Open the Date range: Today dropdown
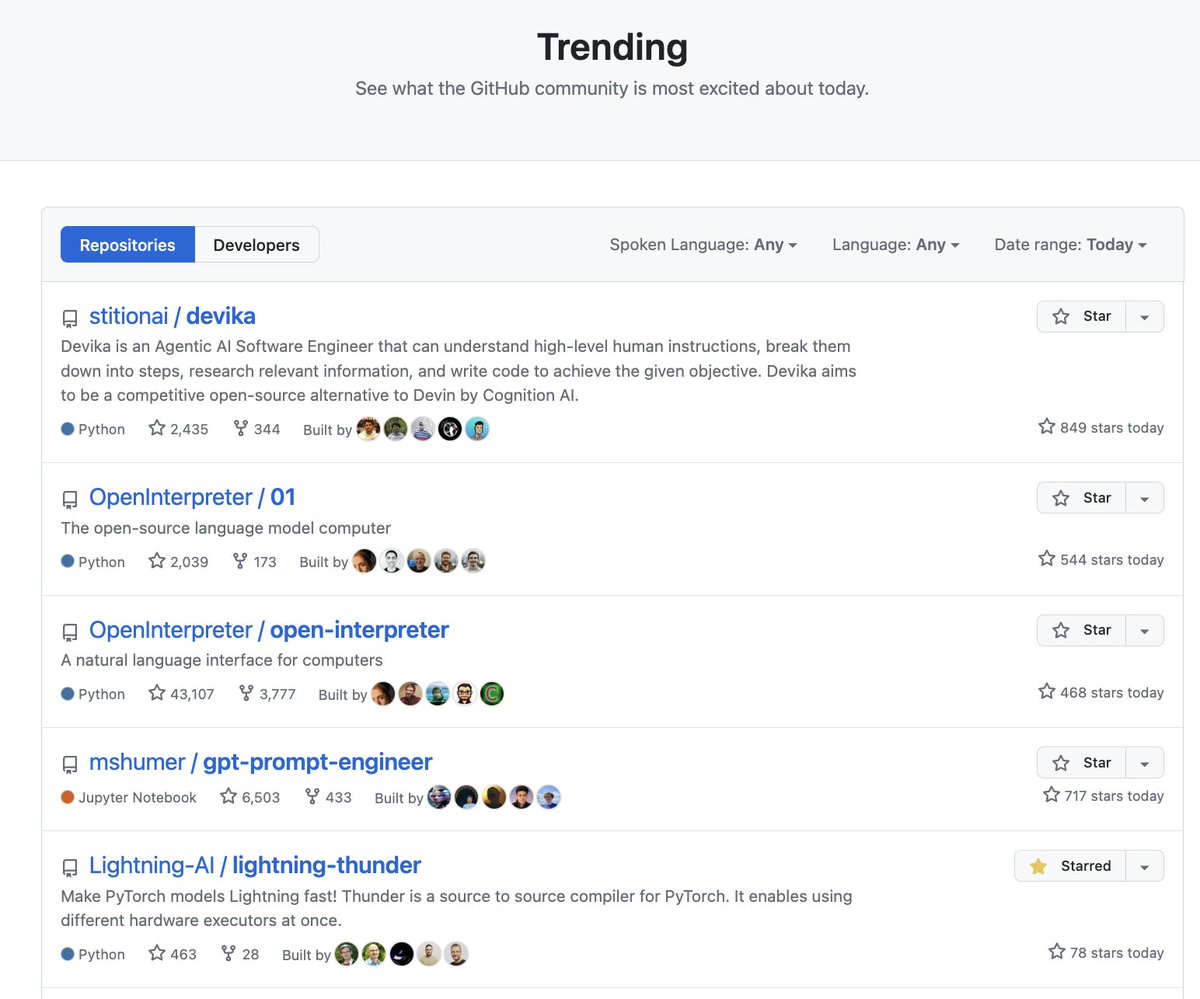This screenshot has width=1200, height=999. [x=1070, y=244]
